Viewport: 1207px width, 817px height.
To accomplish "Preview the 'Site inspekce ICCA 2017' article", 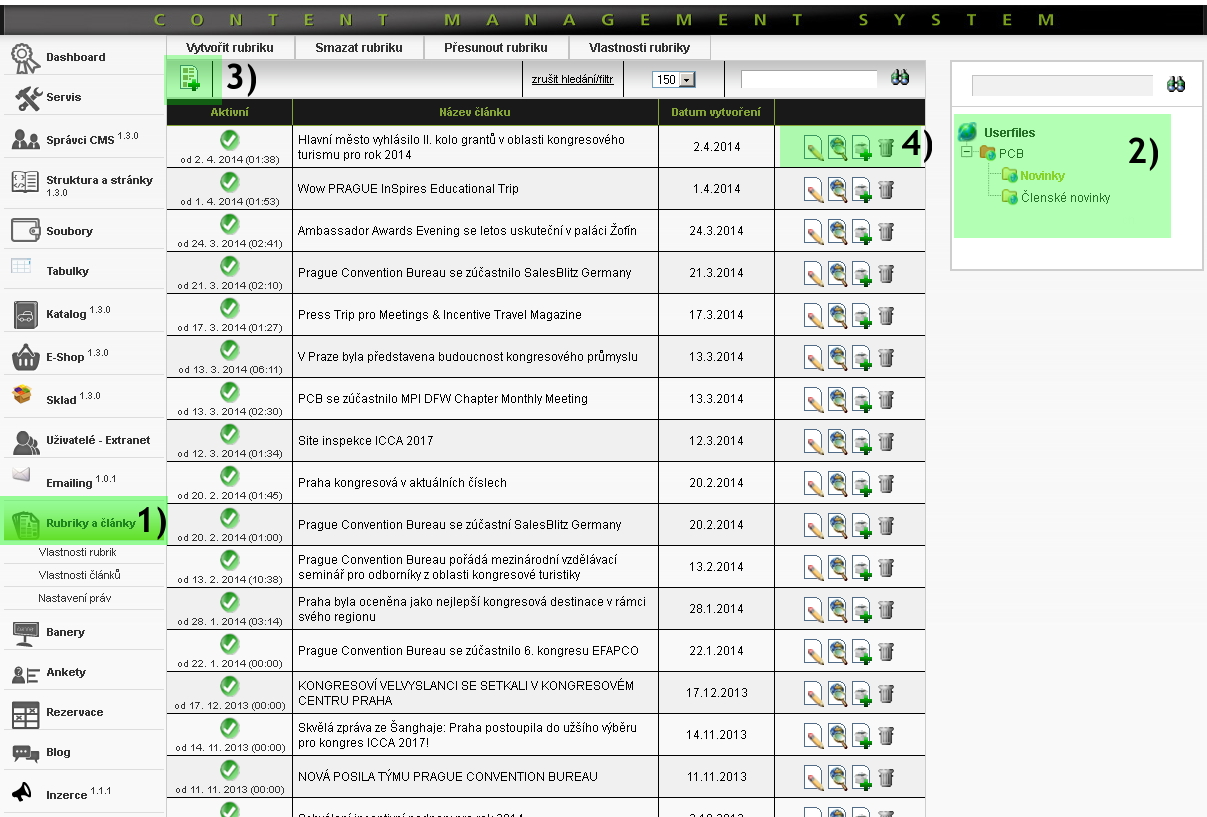I will [837, 441].
